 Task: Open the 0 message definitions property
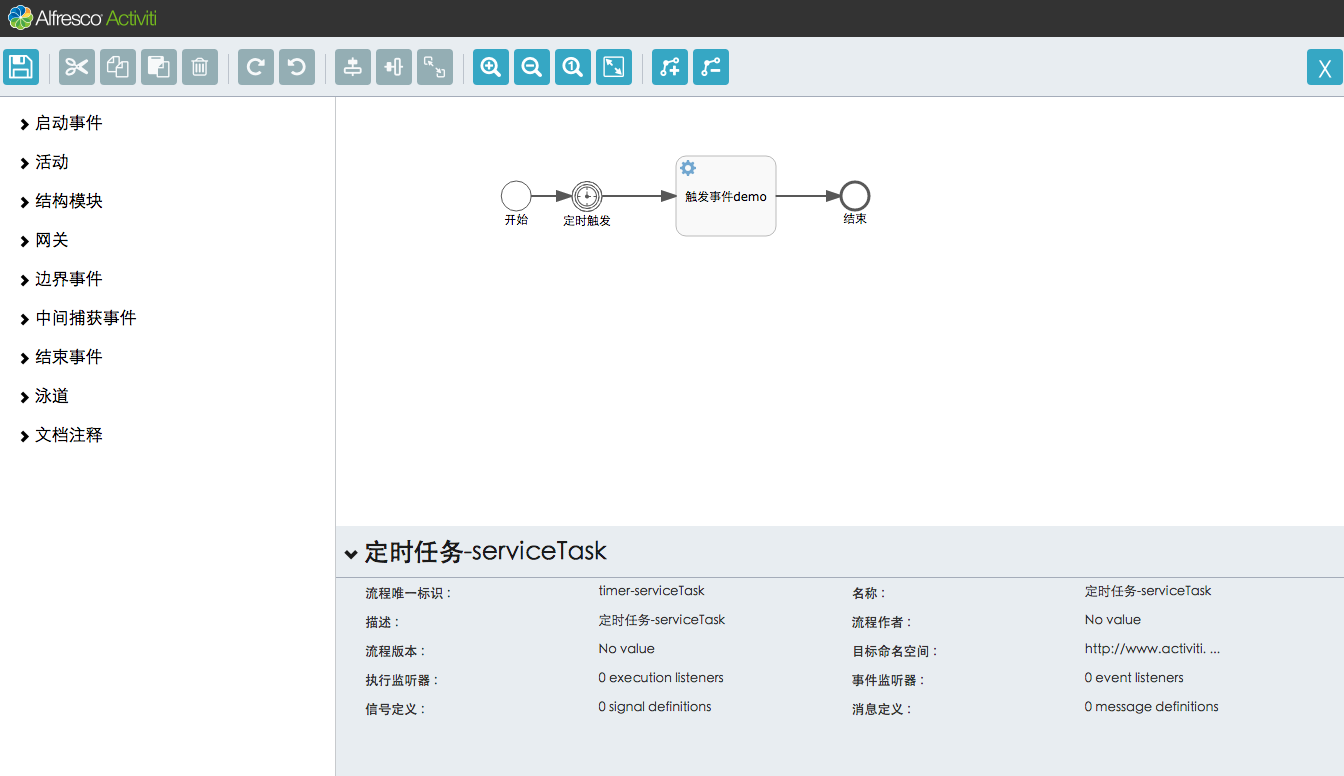1151,707
